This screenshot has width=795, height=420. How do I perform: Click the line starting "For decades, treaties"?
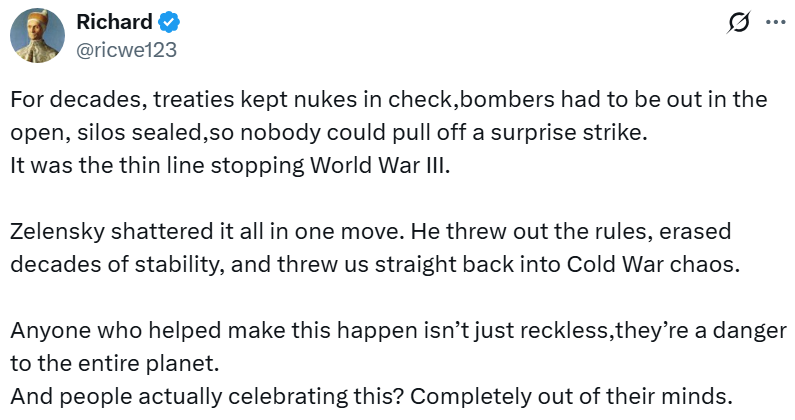pos(388,101)
